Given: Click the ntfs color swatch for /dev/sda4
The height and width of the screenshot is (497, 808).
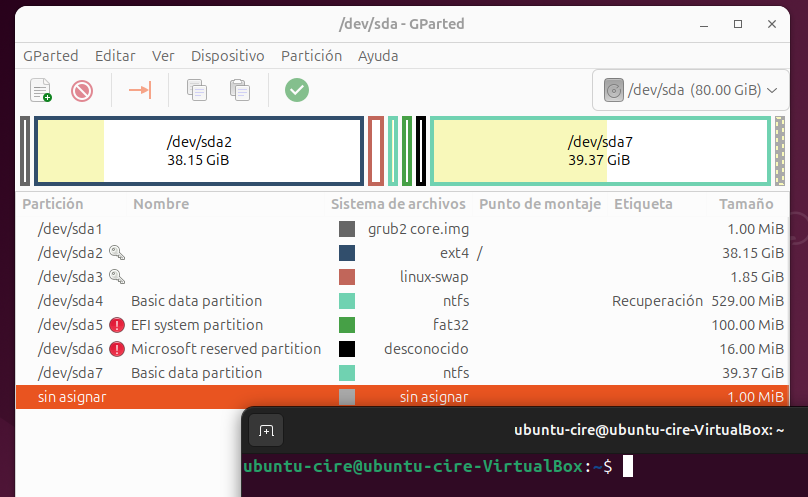Looking at the screenshot, I should (x=347, y=301).
